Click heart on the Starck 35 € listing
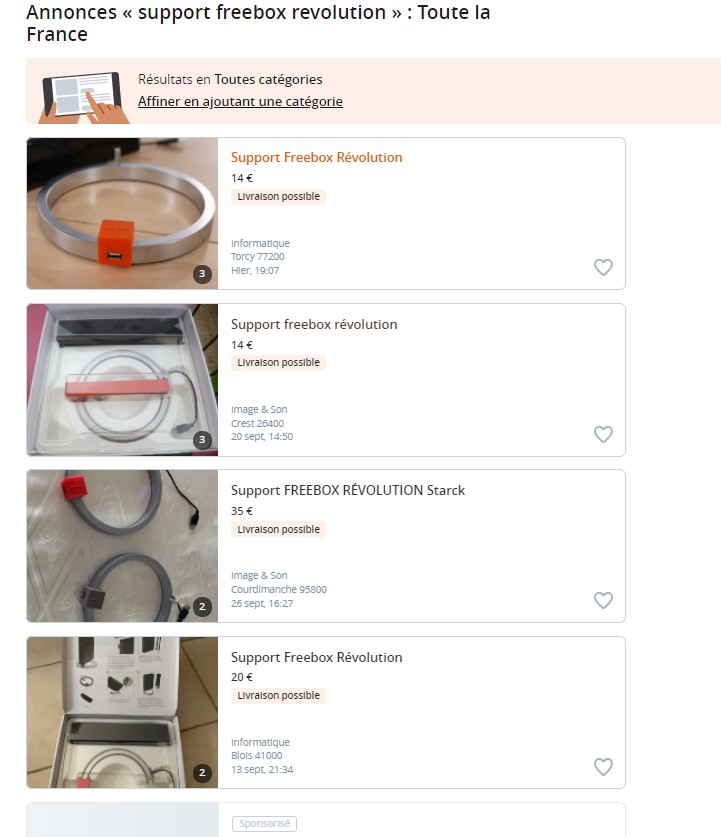The width and height of the screenshot is (721, 837). [x=603, y=600]
